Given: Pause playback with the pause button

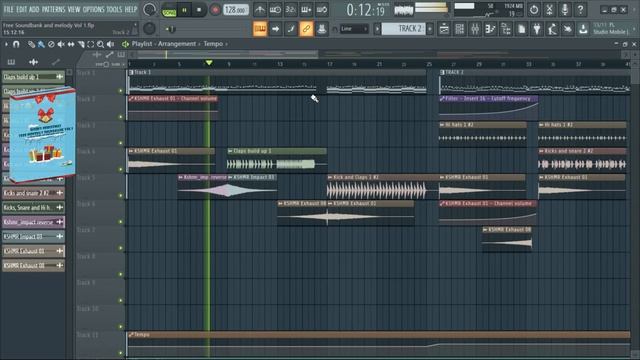Looking at the screenshot, I should click(184, 10).
